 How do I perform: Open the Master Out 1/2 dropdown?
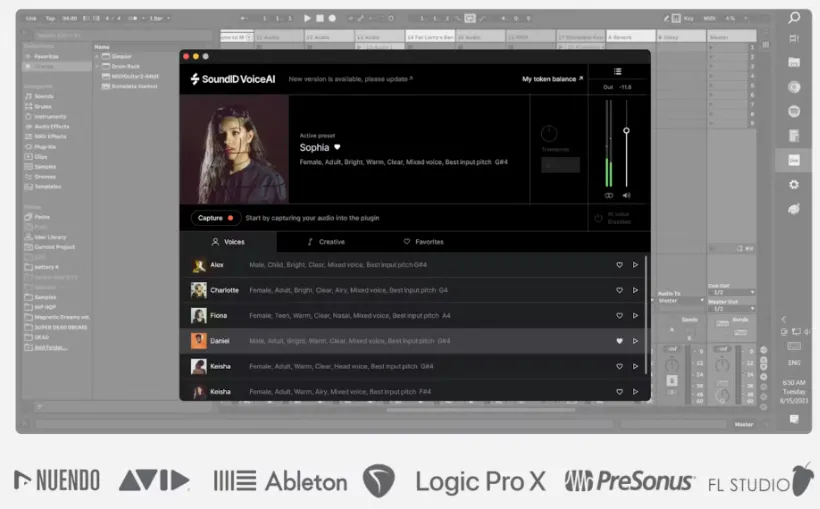tap(732, 309)
